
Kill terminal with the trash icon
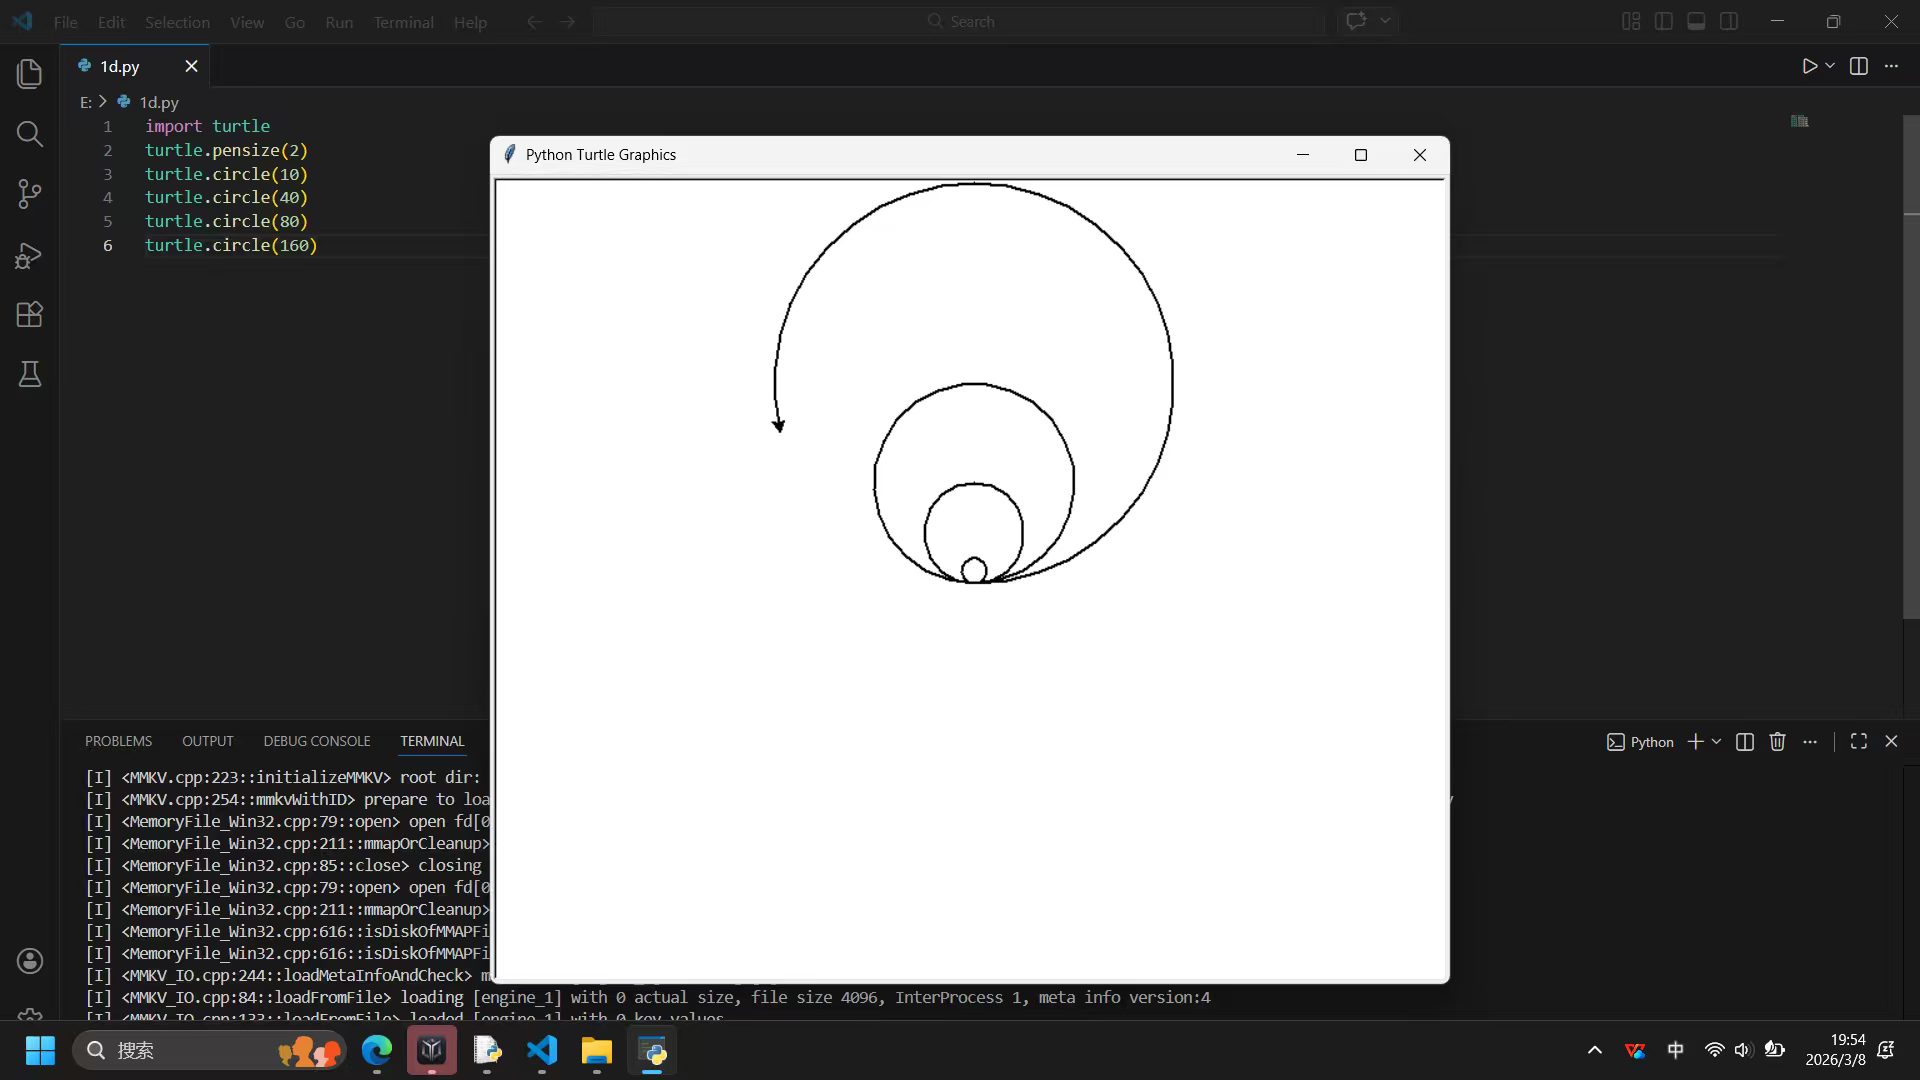pos(1777,741)
